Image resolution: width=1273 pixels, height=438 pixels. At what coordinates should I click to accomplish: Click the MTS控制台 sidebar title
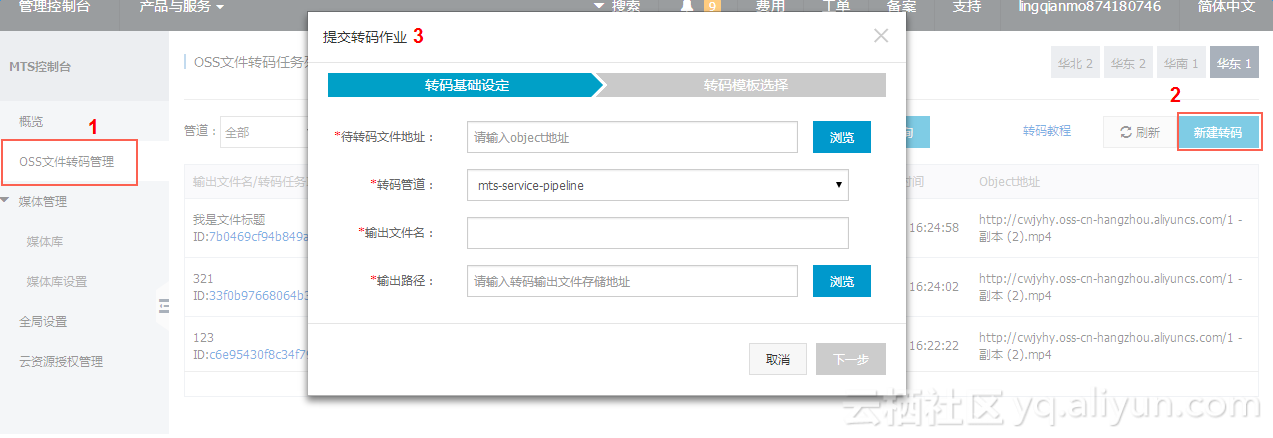(39, 67)
